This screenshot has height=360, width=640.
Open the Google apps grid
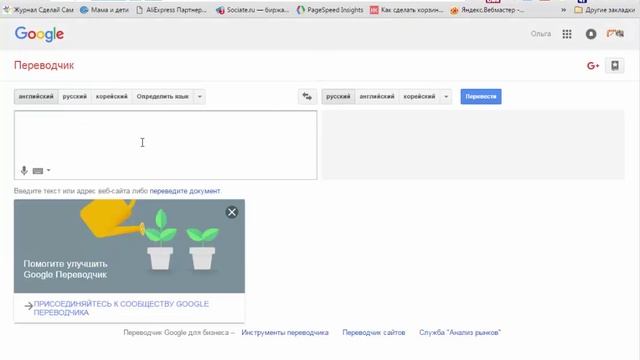pos(567,34)
